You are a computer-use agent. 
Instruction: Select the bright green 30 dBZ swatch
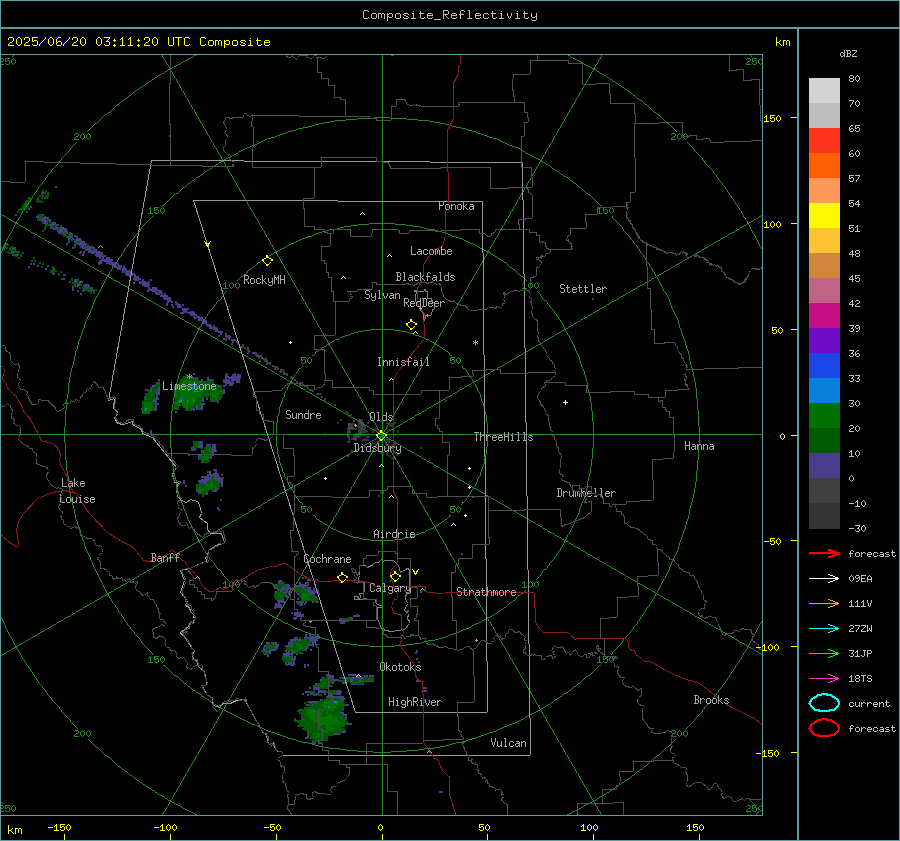pyautogui.click(x=824, y=416)
